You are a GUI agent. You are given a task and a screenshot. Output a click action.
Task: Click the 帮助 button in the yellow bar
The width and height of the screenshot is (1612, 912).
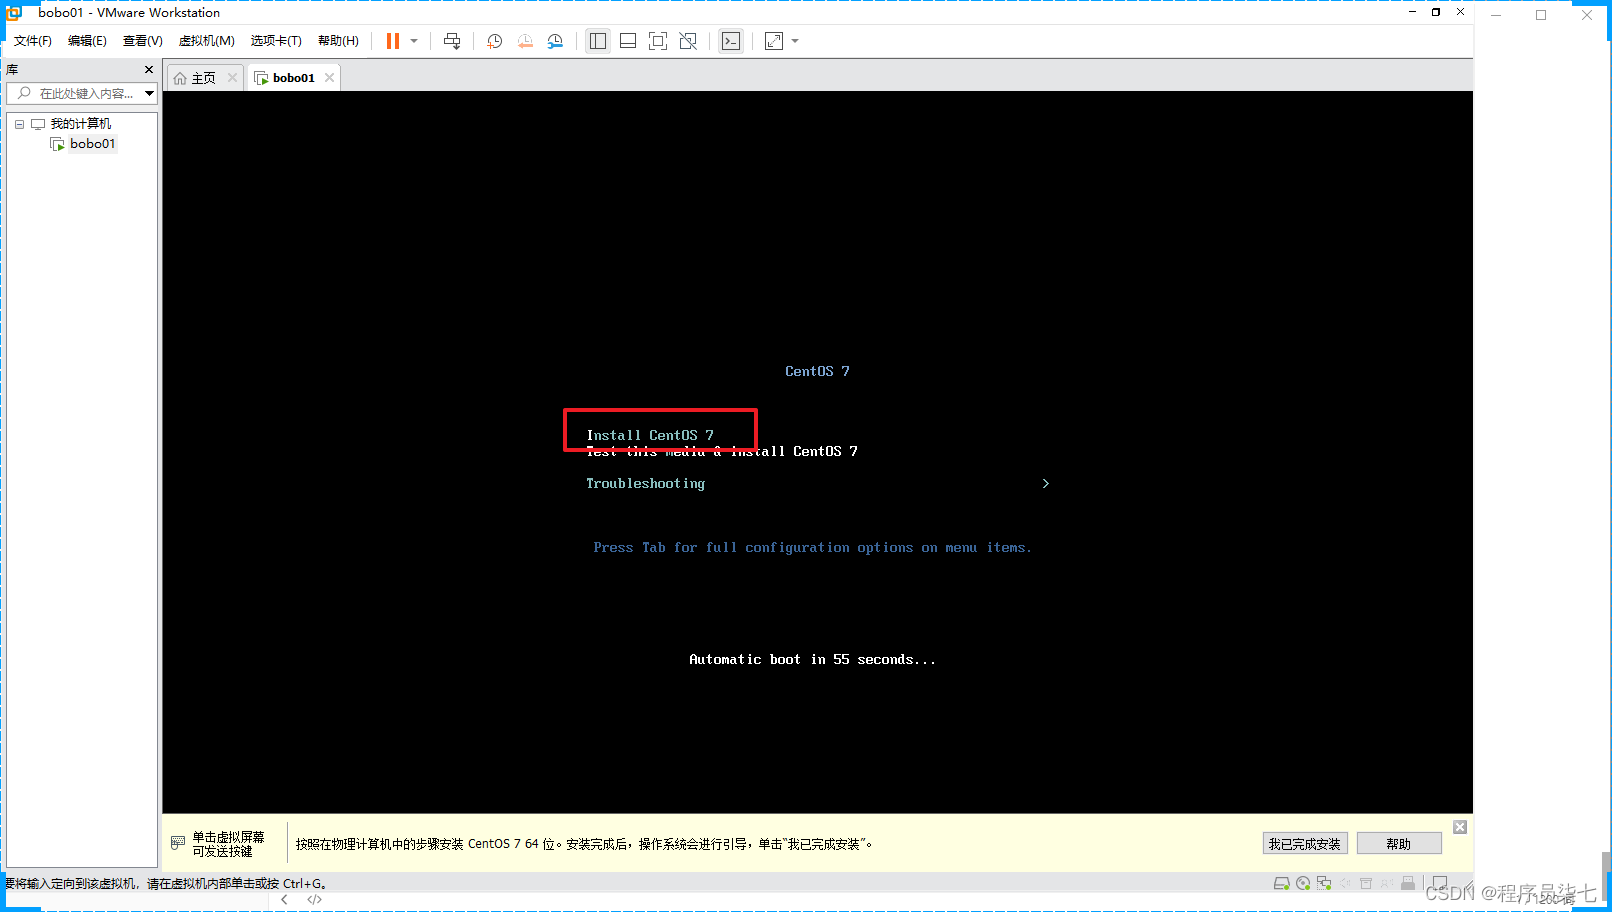(x=1398, y=843)
